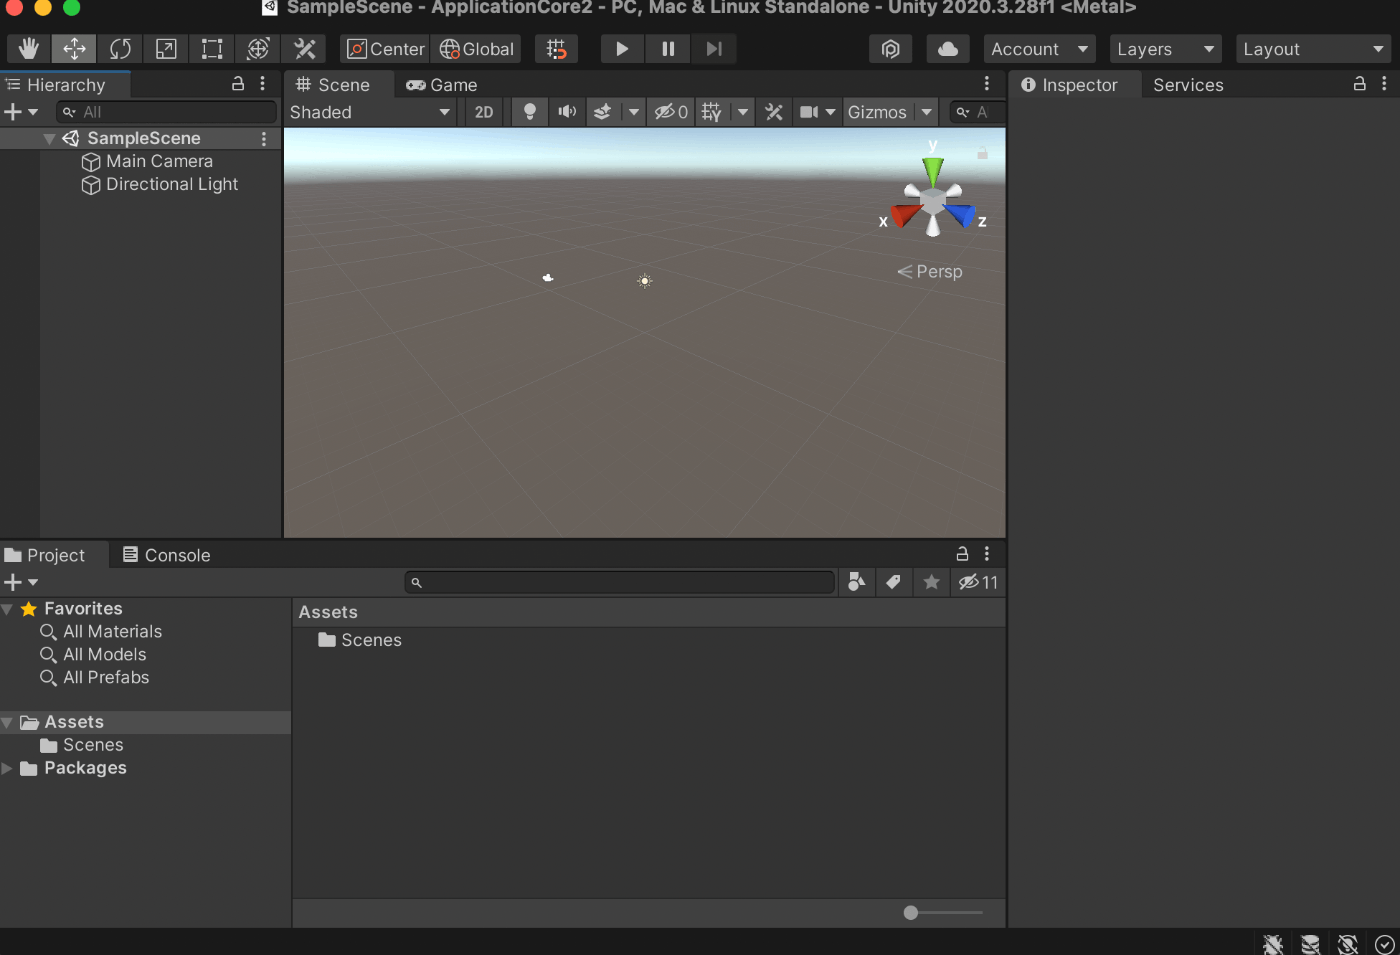Toggle hidden objects visibility in Scene
The image size is (1400, 955).
click(x=671, y=112)
